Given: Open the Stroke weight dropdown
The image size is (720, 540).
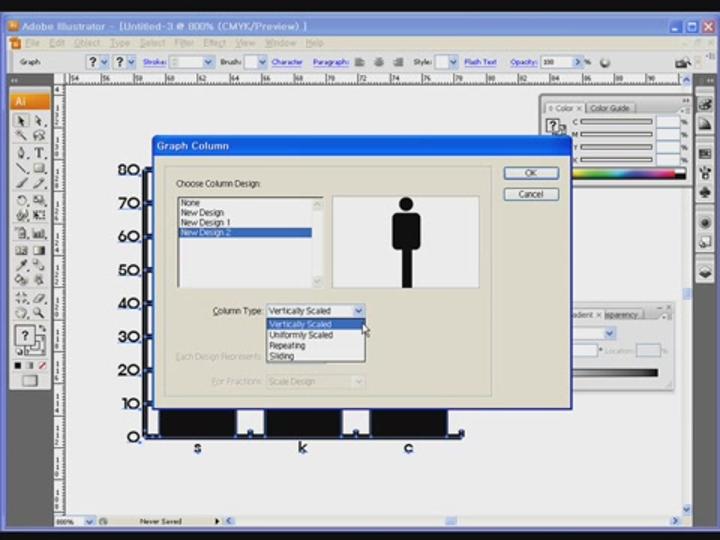Looking at the screenshot, I should coord(208,62).
